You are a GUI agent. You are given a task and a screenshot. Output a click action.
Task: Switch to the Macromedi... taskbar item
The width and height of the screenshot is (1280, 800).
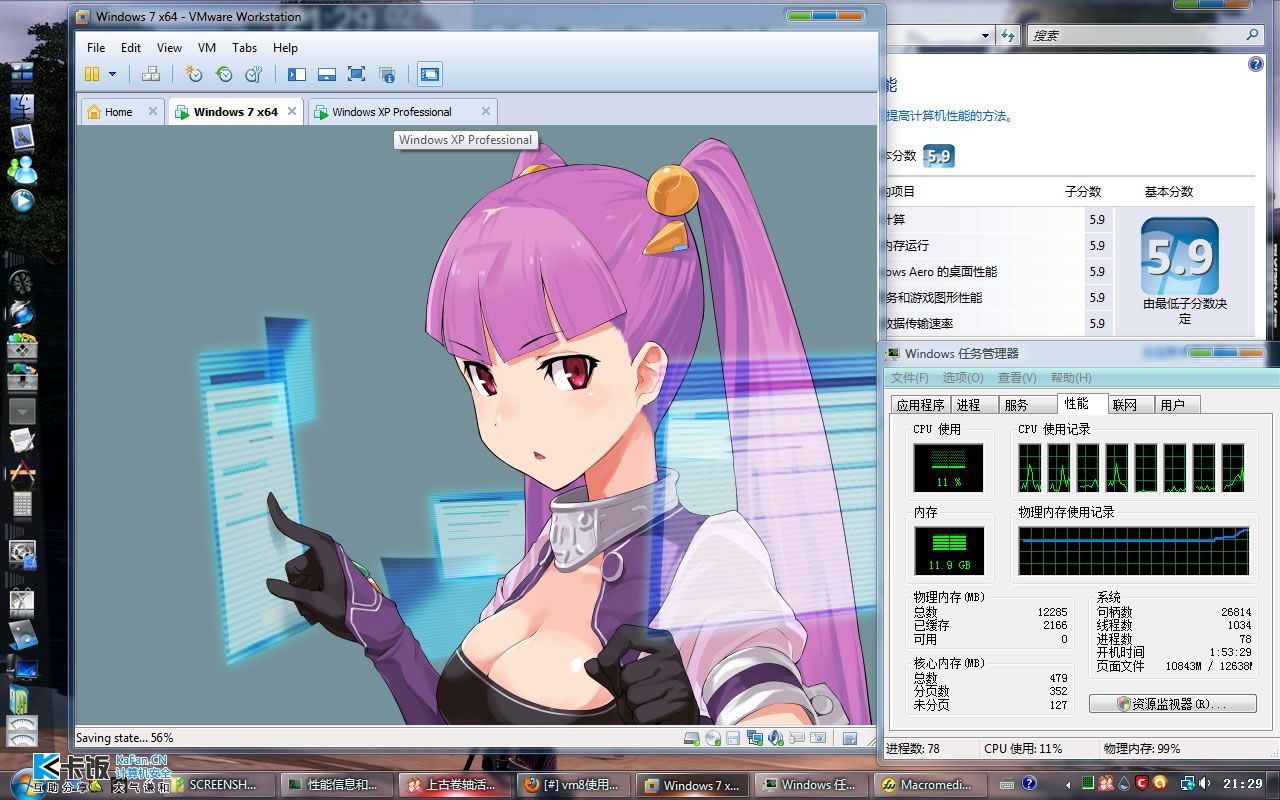930,785
